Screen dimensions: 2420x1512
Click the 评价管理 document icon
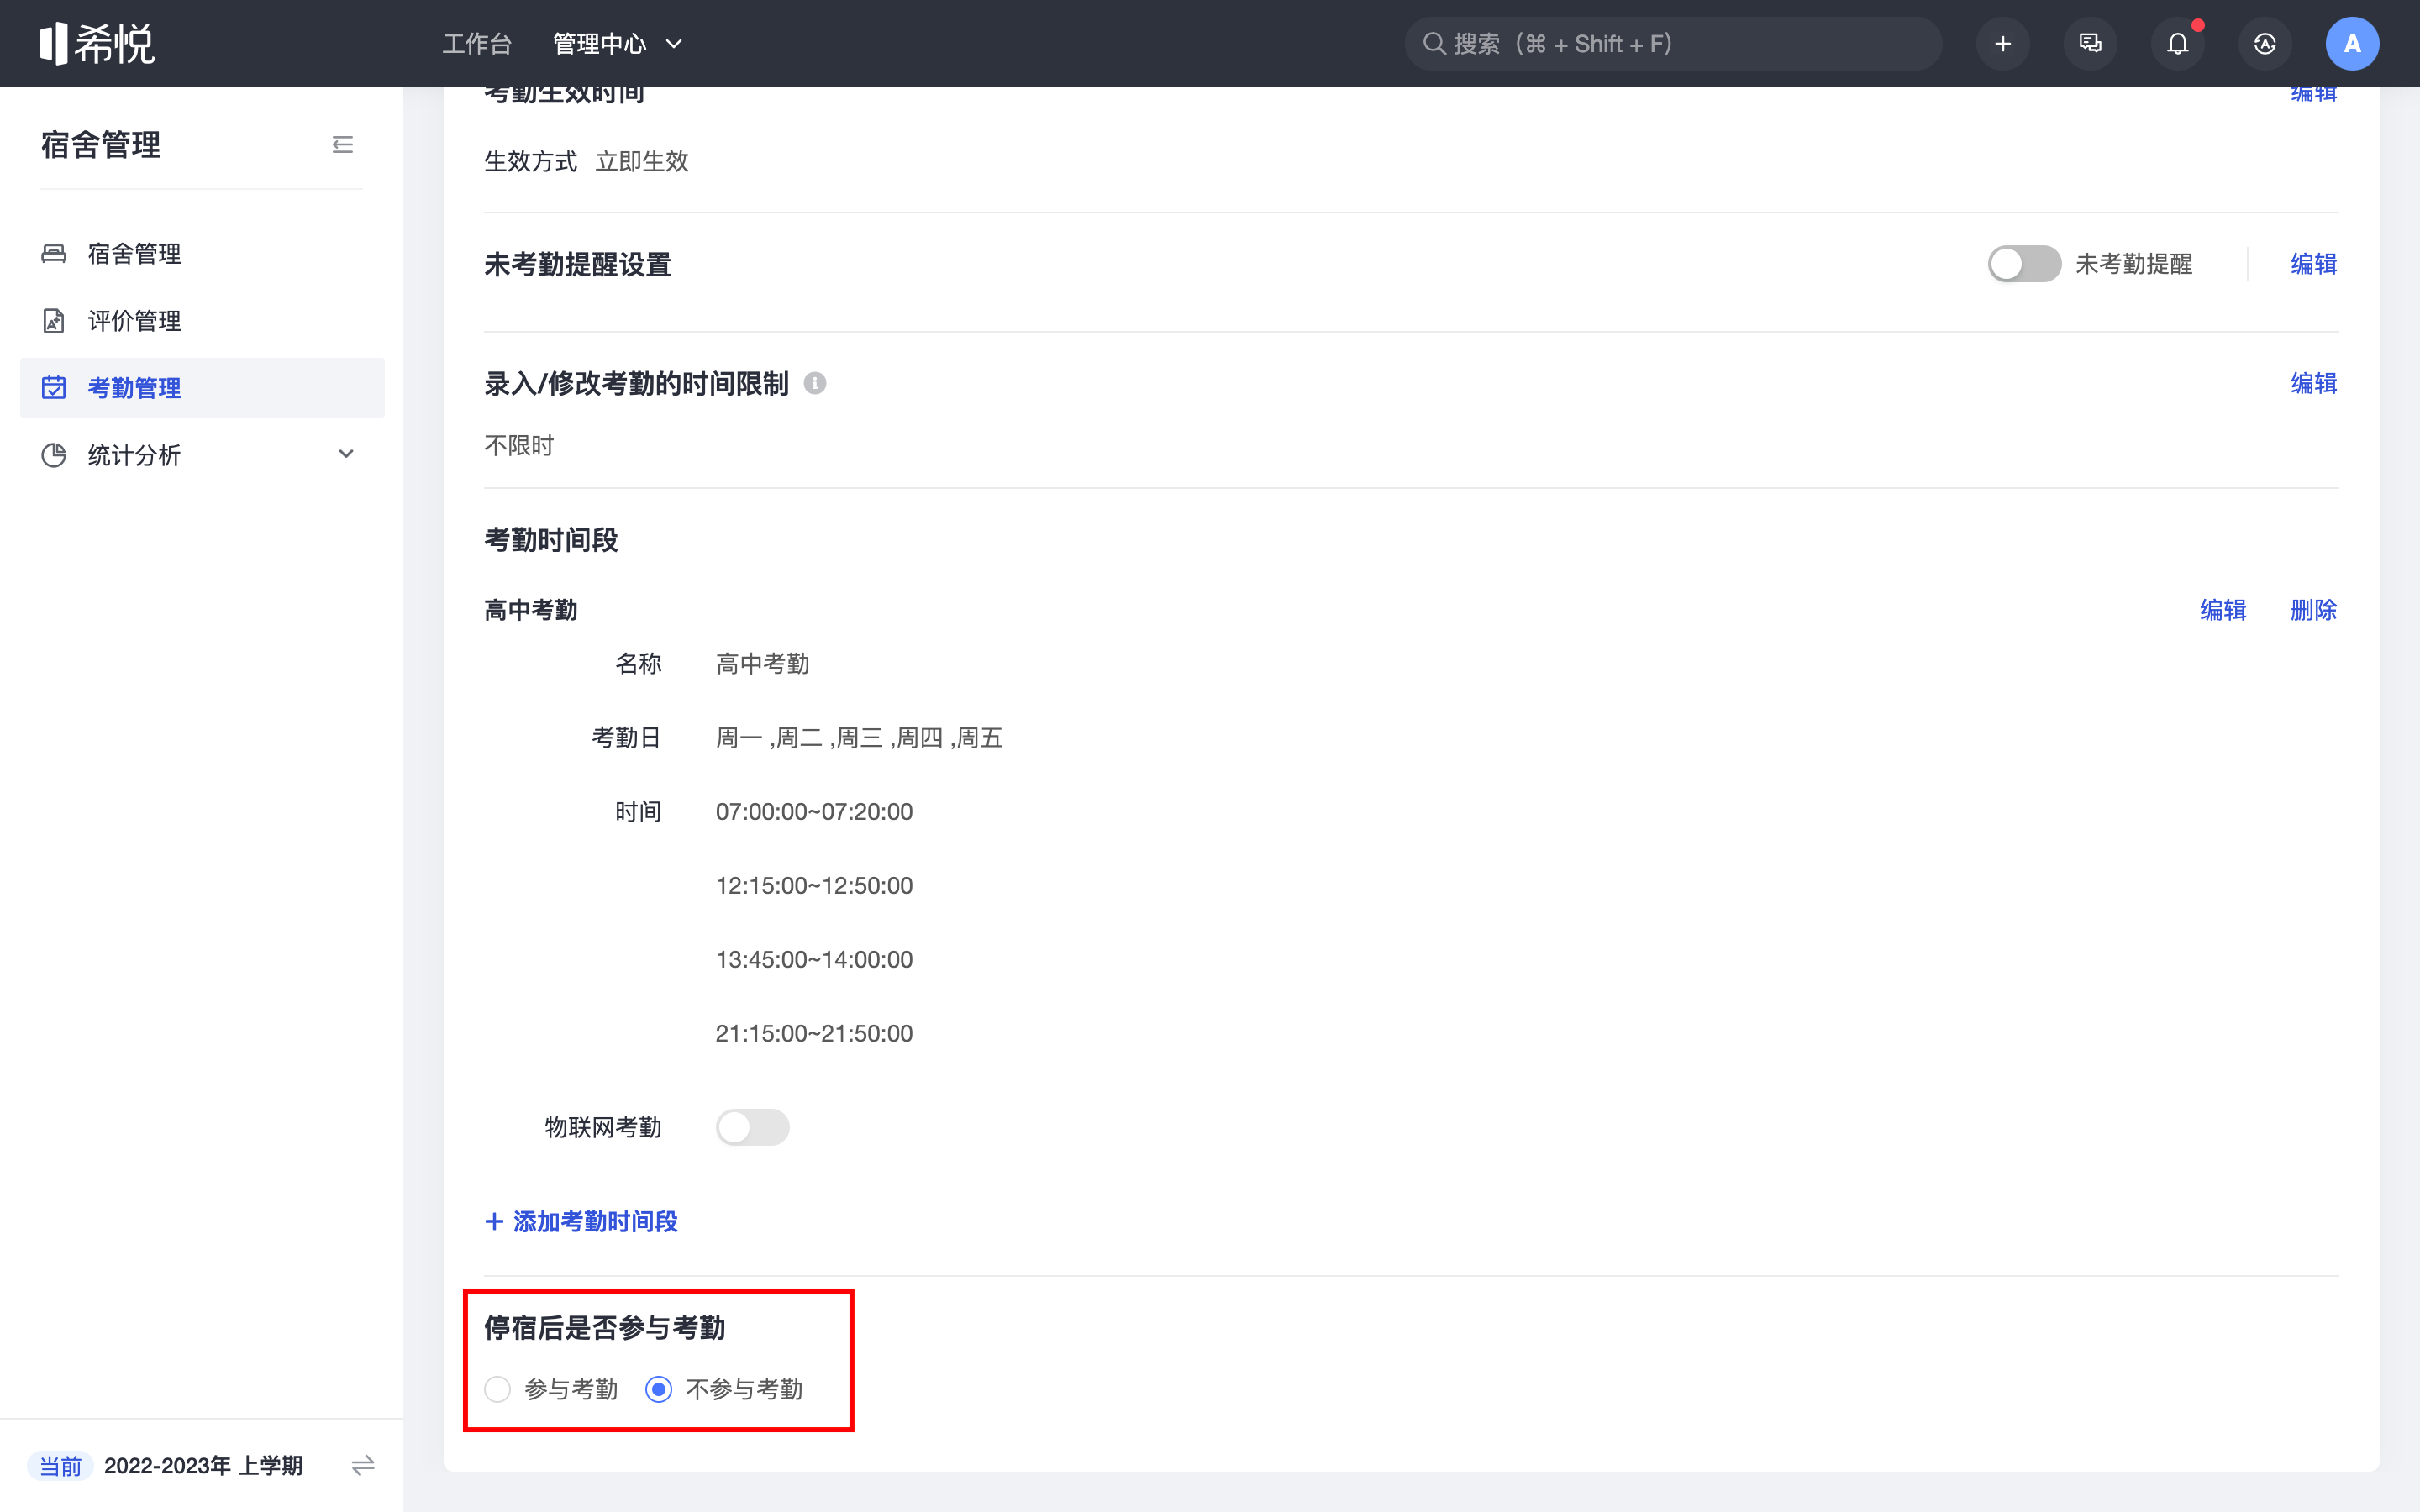(54, 321)
